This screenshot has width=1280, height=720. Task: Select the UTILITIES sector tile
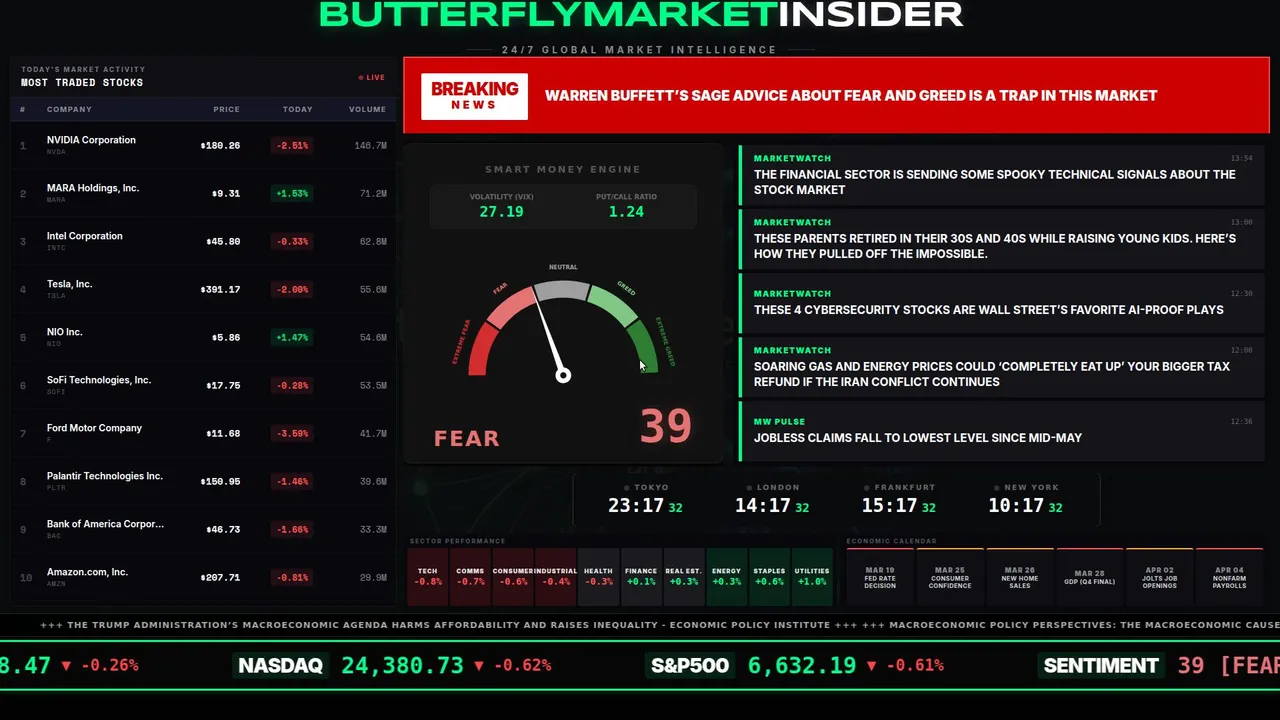[812, 577]
